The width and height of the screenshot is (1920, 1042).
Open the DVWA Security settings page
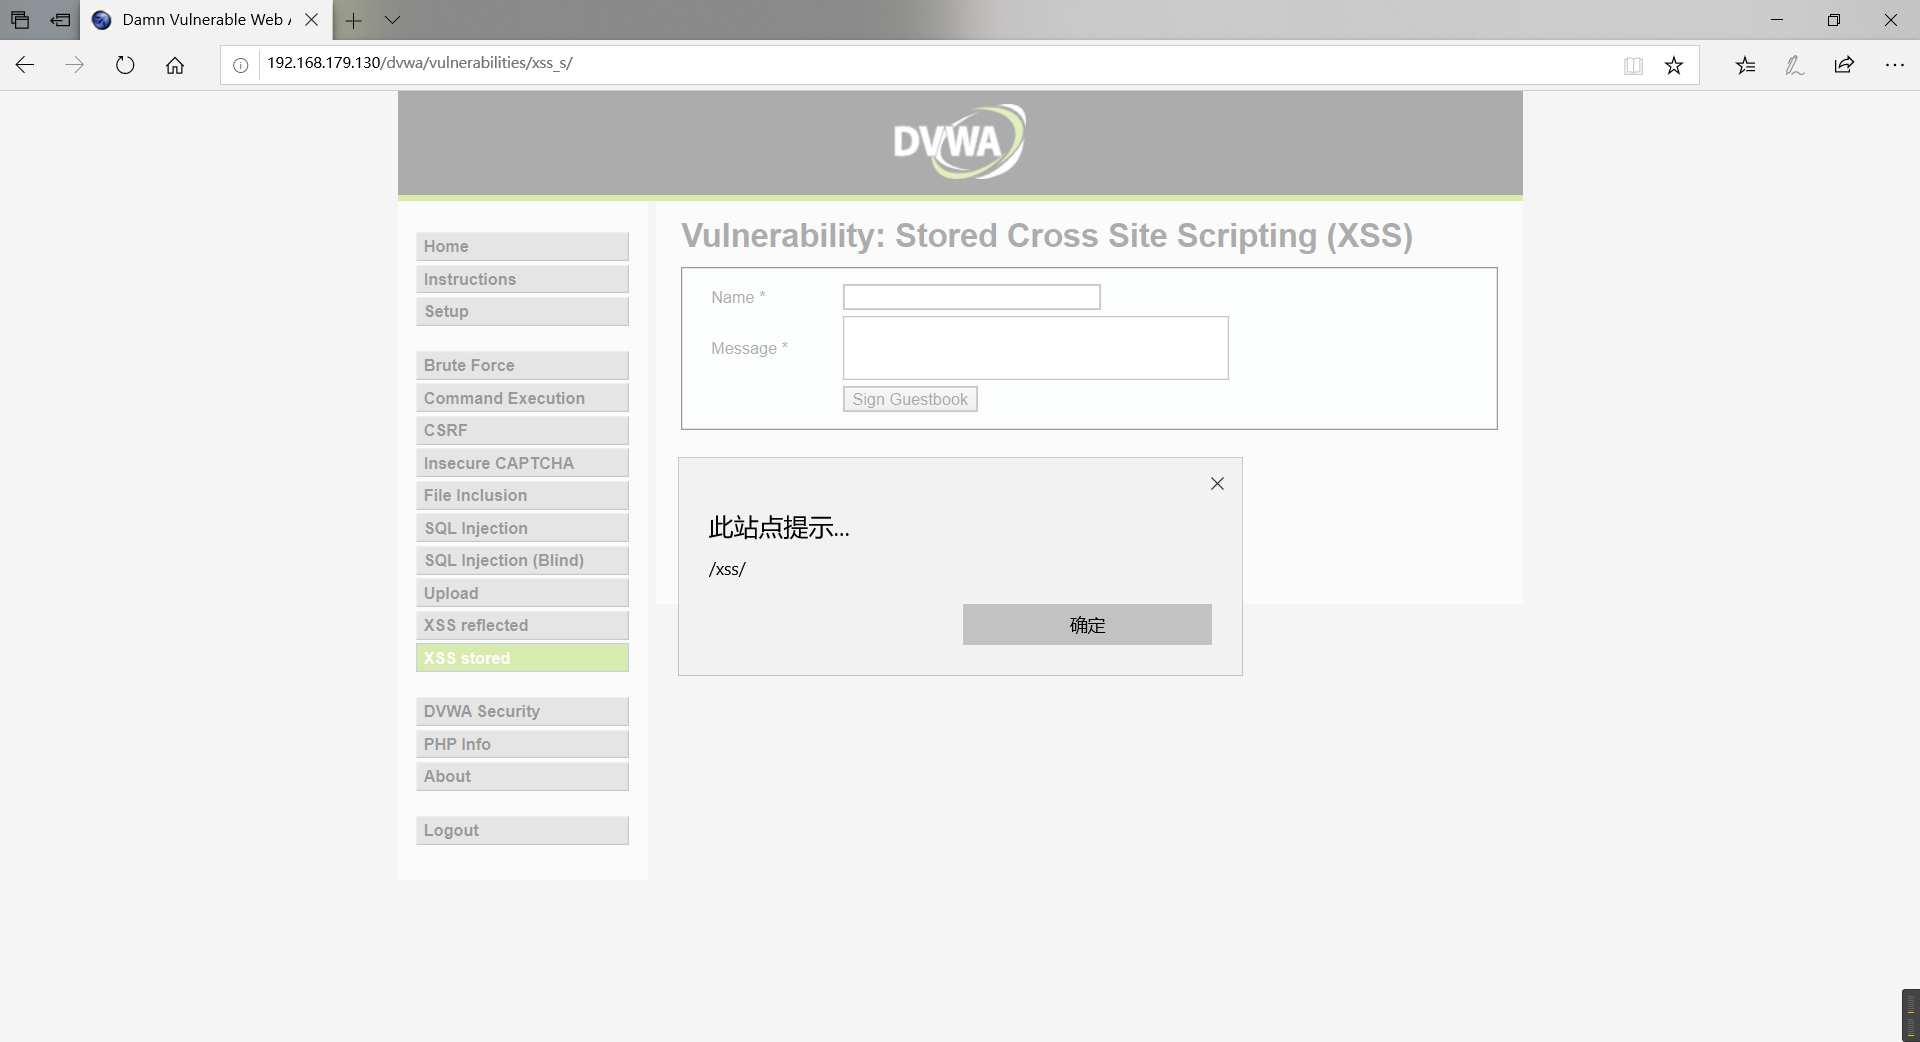(x=522, y=711)
